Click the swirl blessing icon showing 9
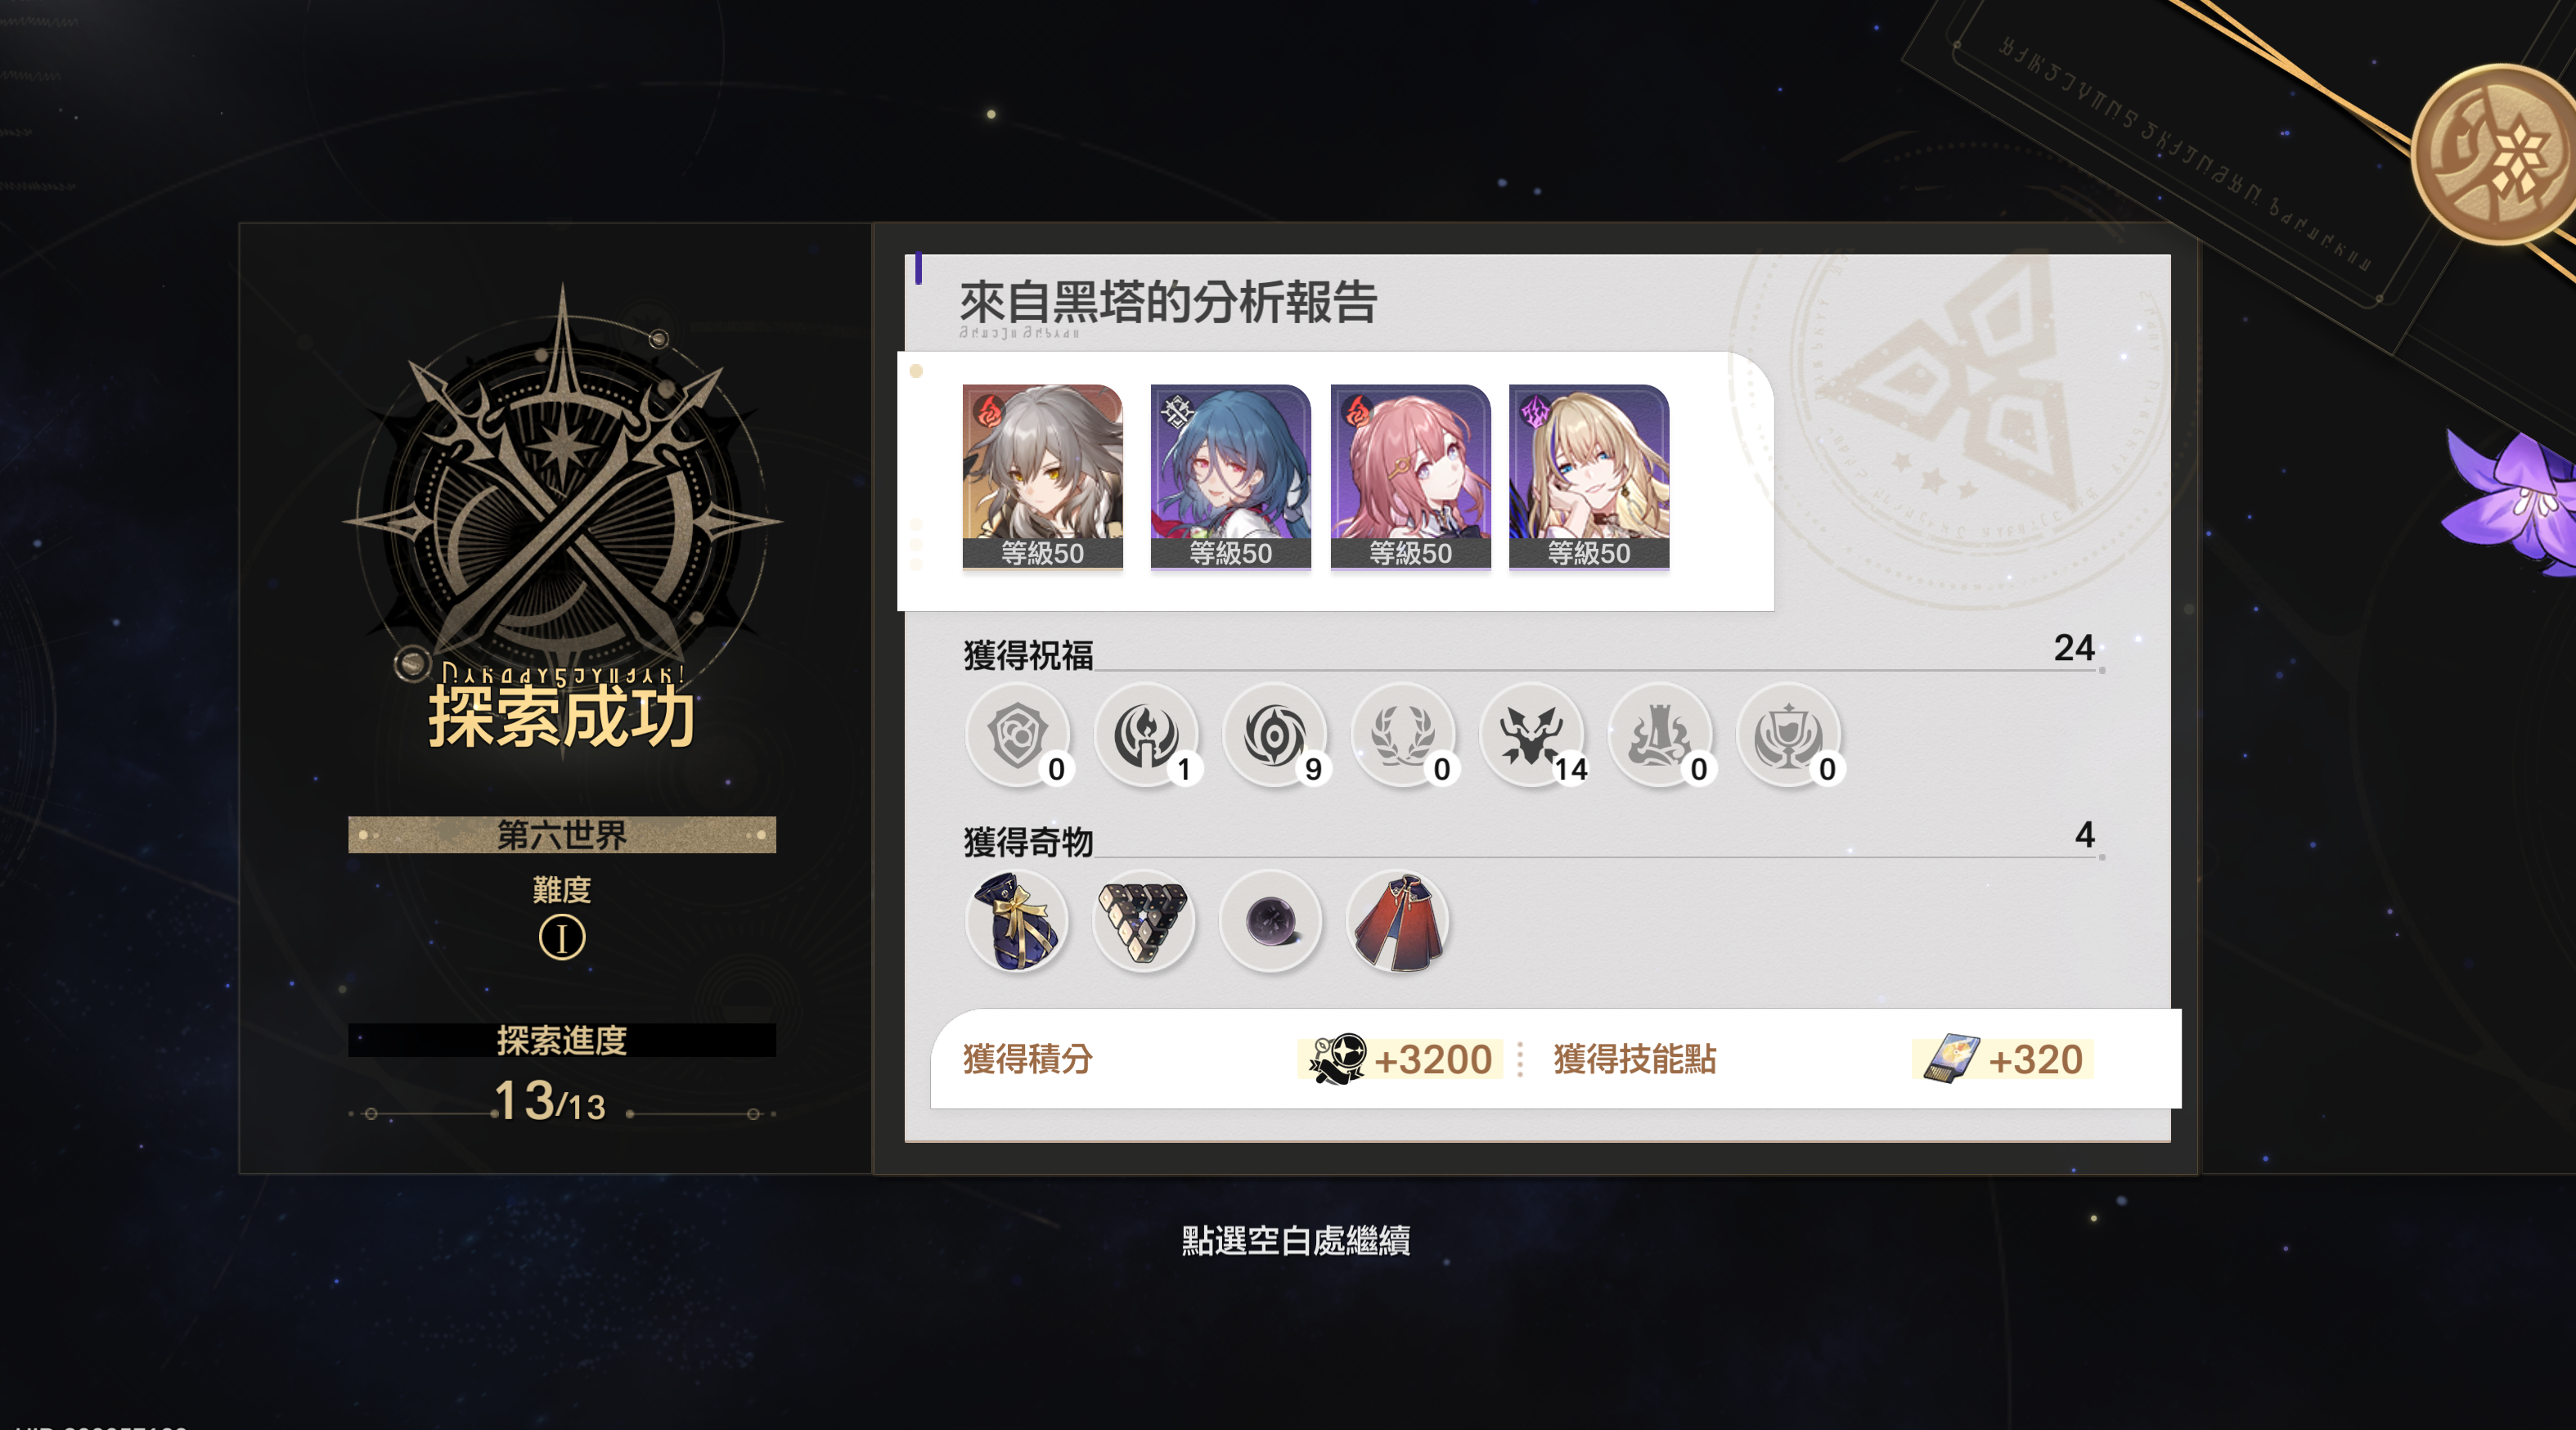The width and height of the screenshot is (2576, 1430). click(x=1274, y=735)
